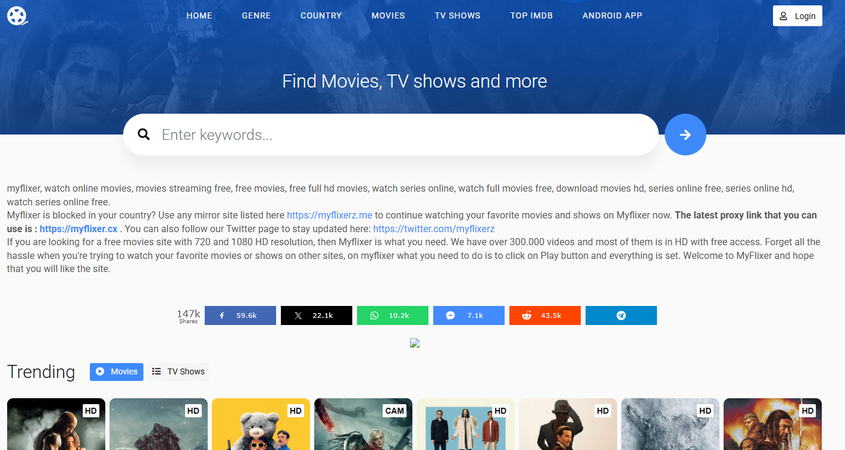845x450 pixels.
Task: Go to TV SHOWS page
Action: point(458,16)
